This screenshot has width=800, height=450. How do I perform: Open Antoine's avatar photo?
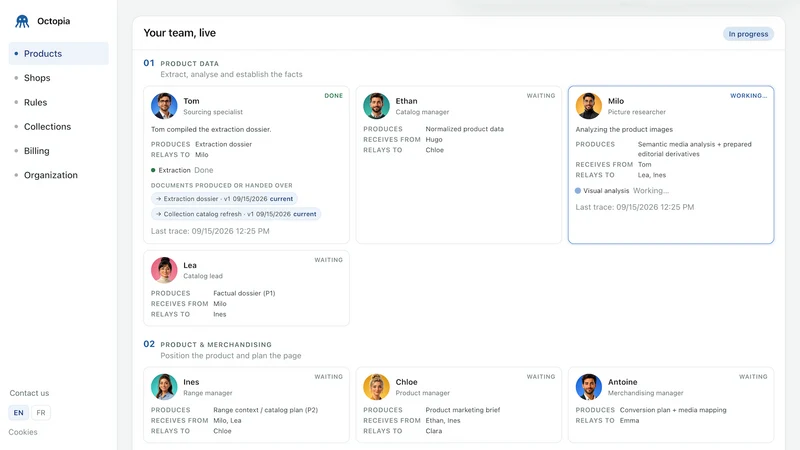tap(588, 387)
